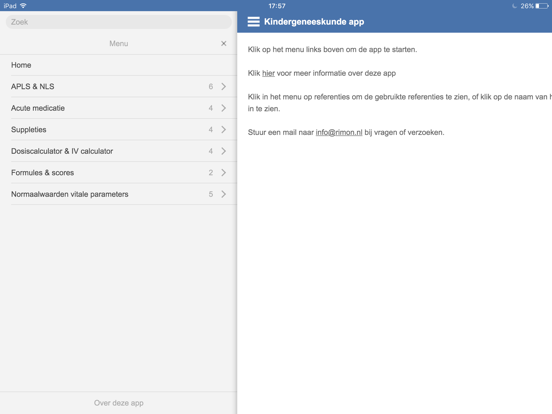Tap the Wi-Fi icon in status bar

tap(23, 6)
